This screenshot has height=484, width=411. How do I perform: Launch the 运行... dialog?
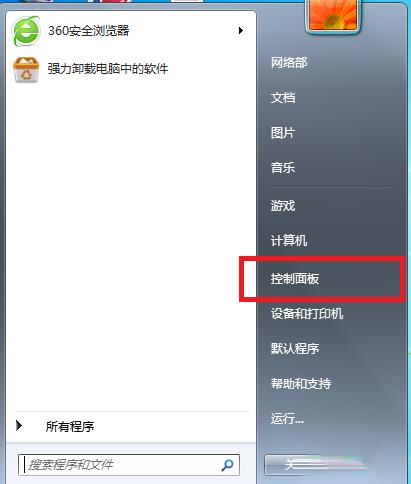coord(287,418)
